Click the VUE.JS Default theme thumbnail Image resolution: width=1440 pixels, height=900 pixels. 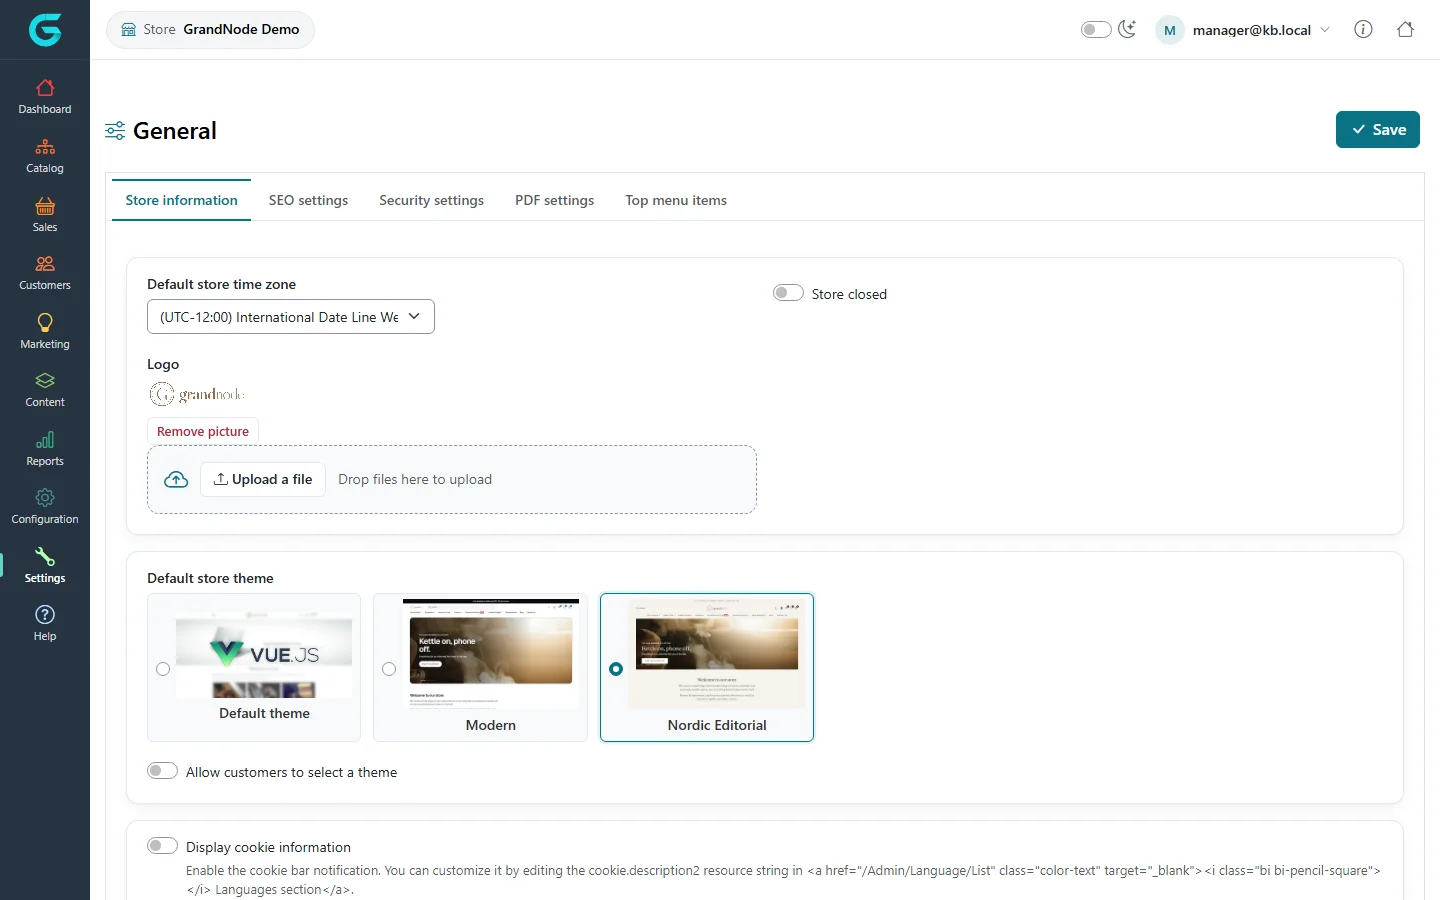[264, 654]
